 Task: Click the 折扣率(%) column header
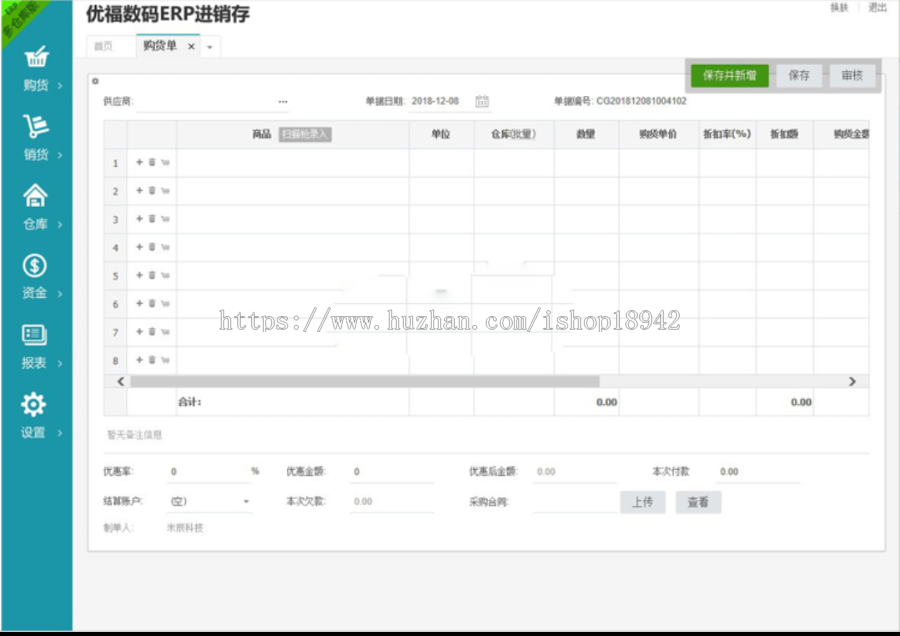[x=727, y=134]
